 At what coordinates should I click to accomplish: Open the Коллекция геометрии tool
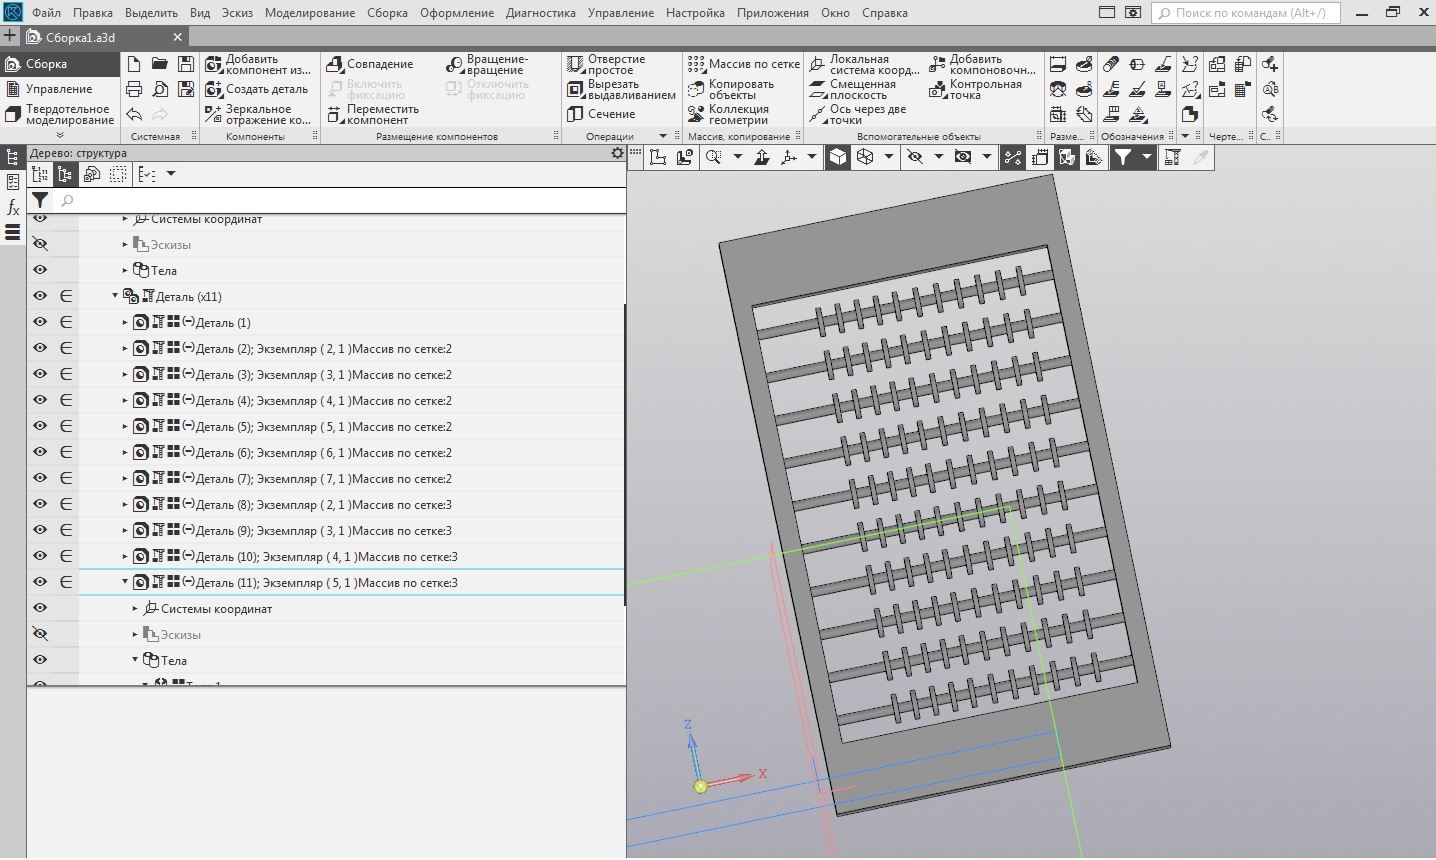tap(729, 114)
